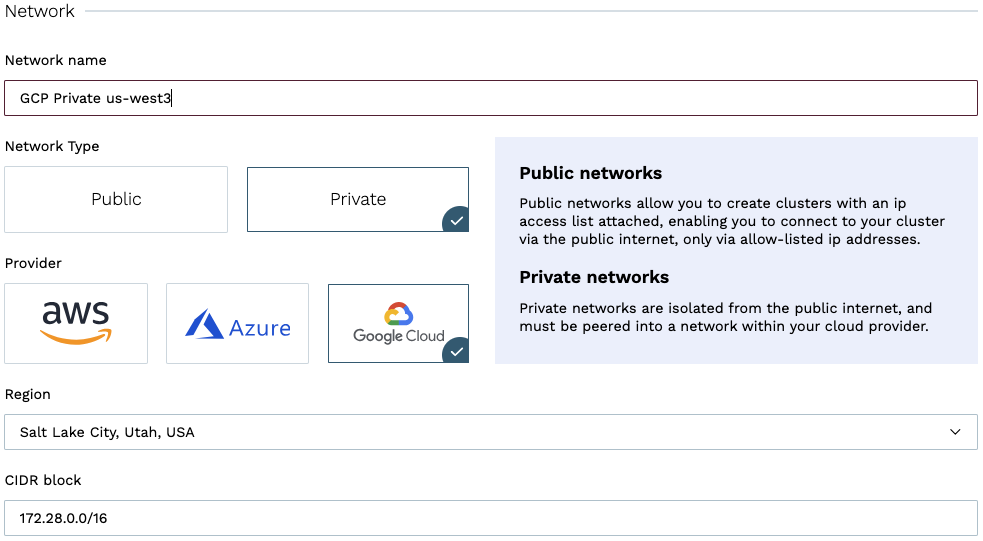Choose the Azure provider logo
Image resolution: width=983 pixels, height=541 pixels.
click(237, 323)
